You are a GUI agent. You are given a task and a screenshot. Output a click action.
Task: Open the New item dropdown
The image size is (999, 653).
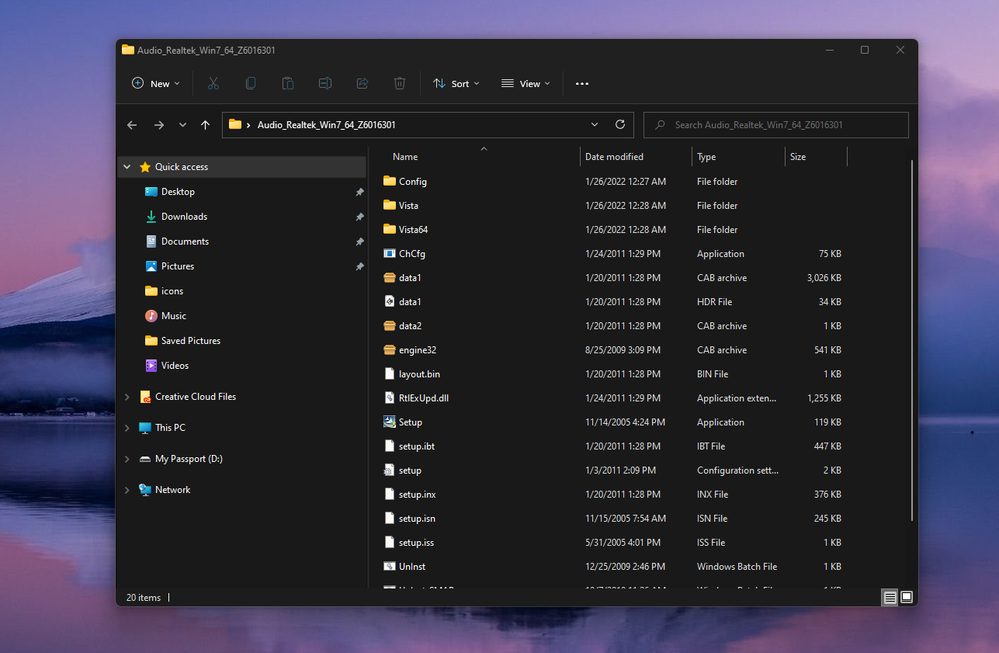(x=156, y=83)
